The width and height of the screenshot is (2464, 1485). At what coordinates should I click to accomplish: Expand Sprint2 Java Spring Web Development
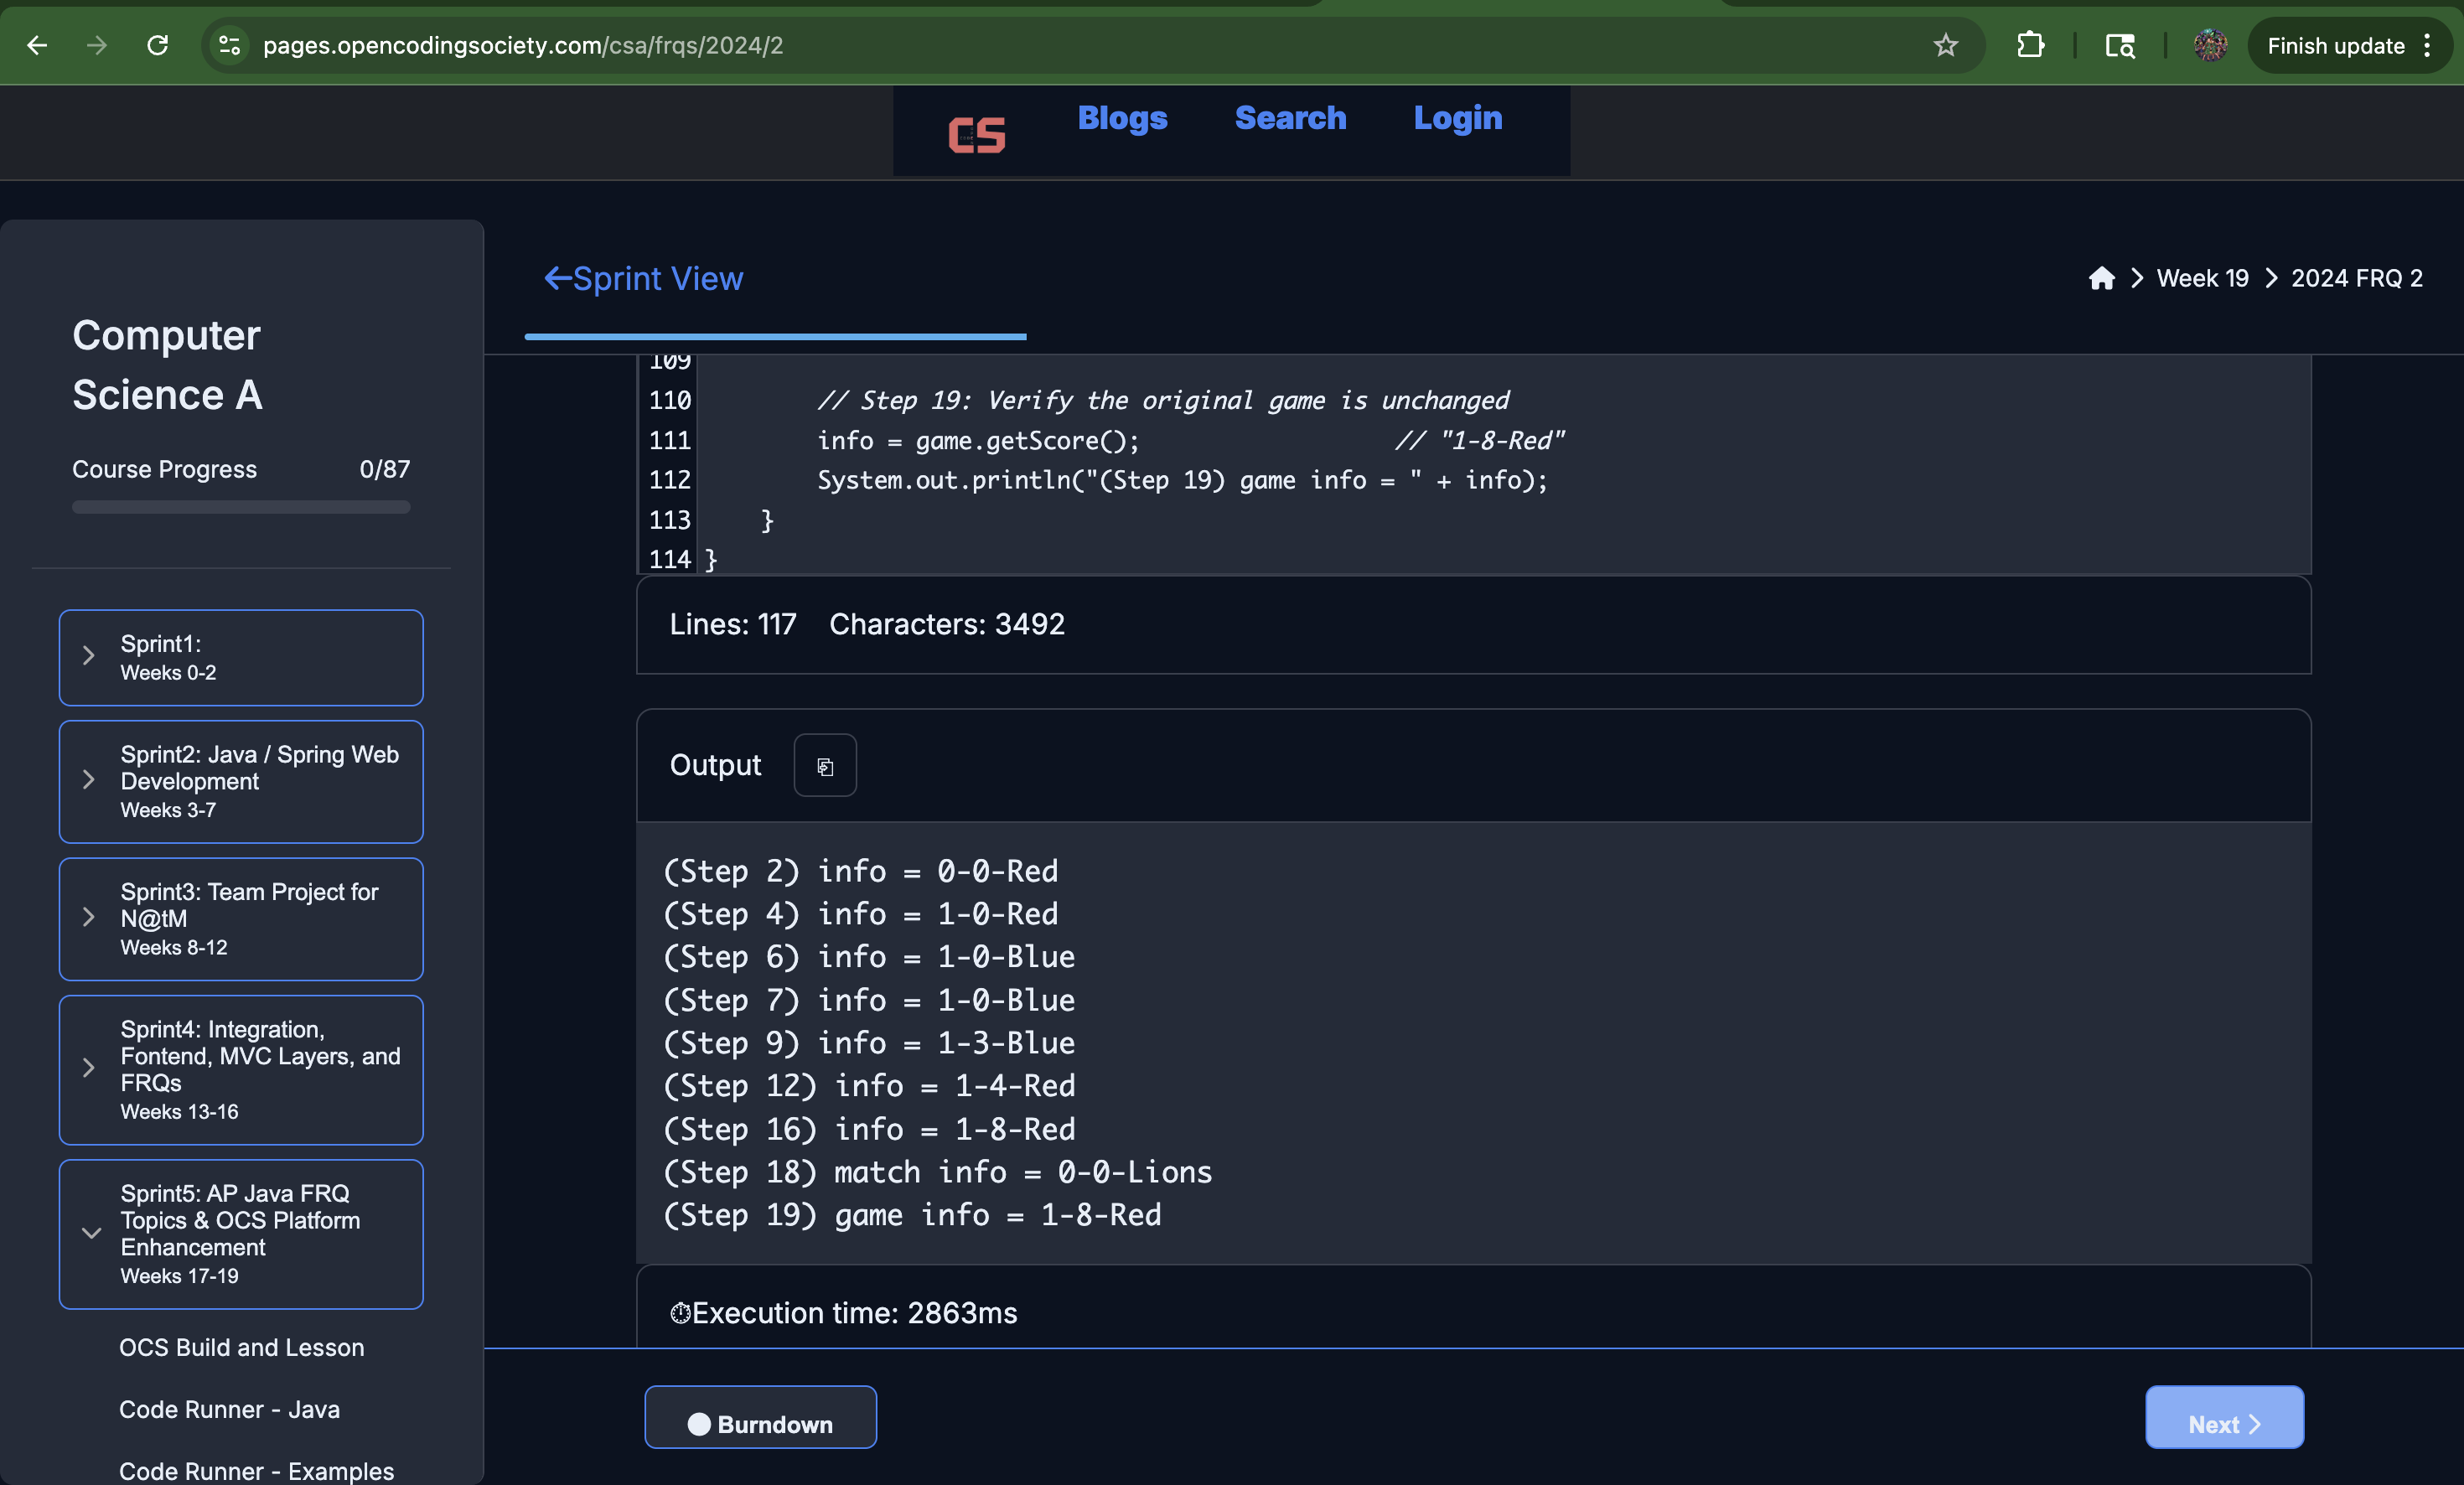click(240, 781)
